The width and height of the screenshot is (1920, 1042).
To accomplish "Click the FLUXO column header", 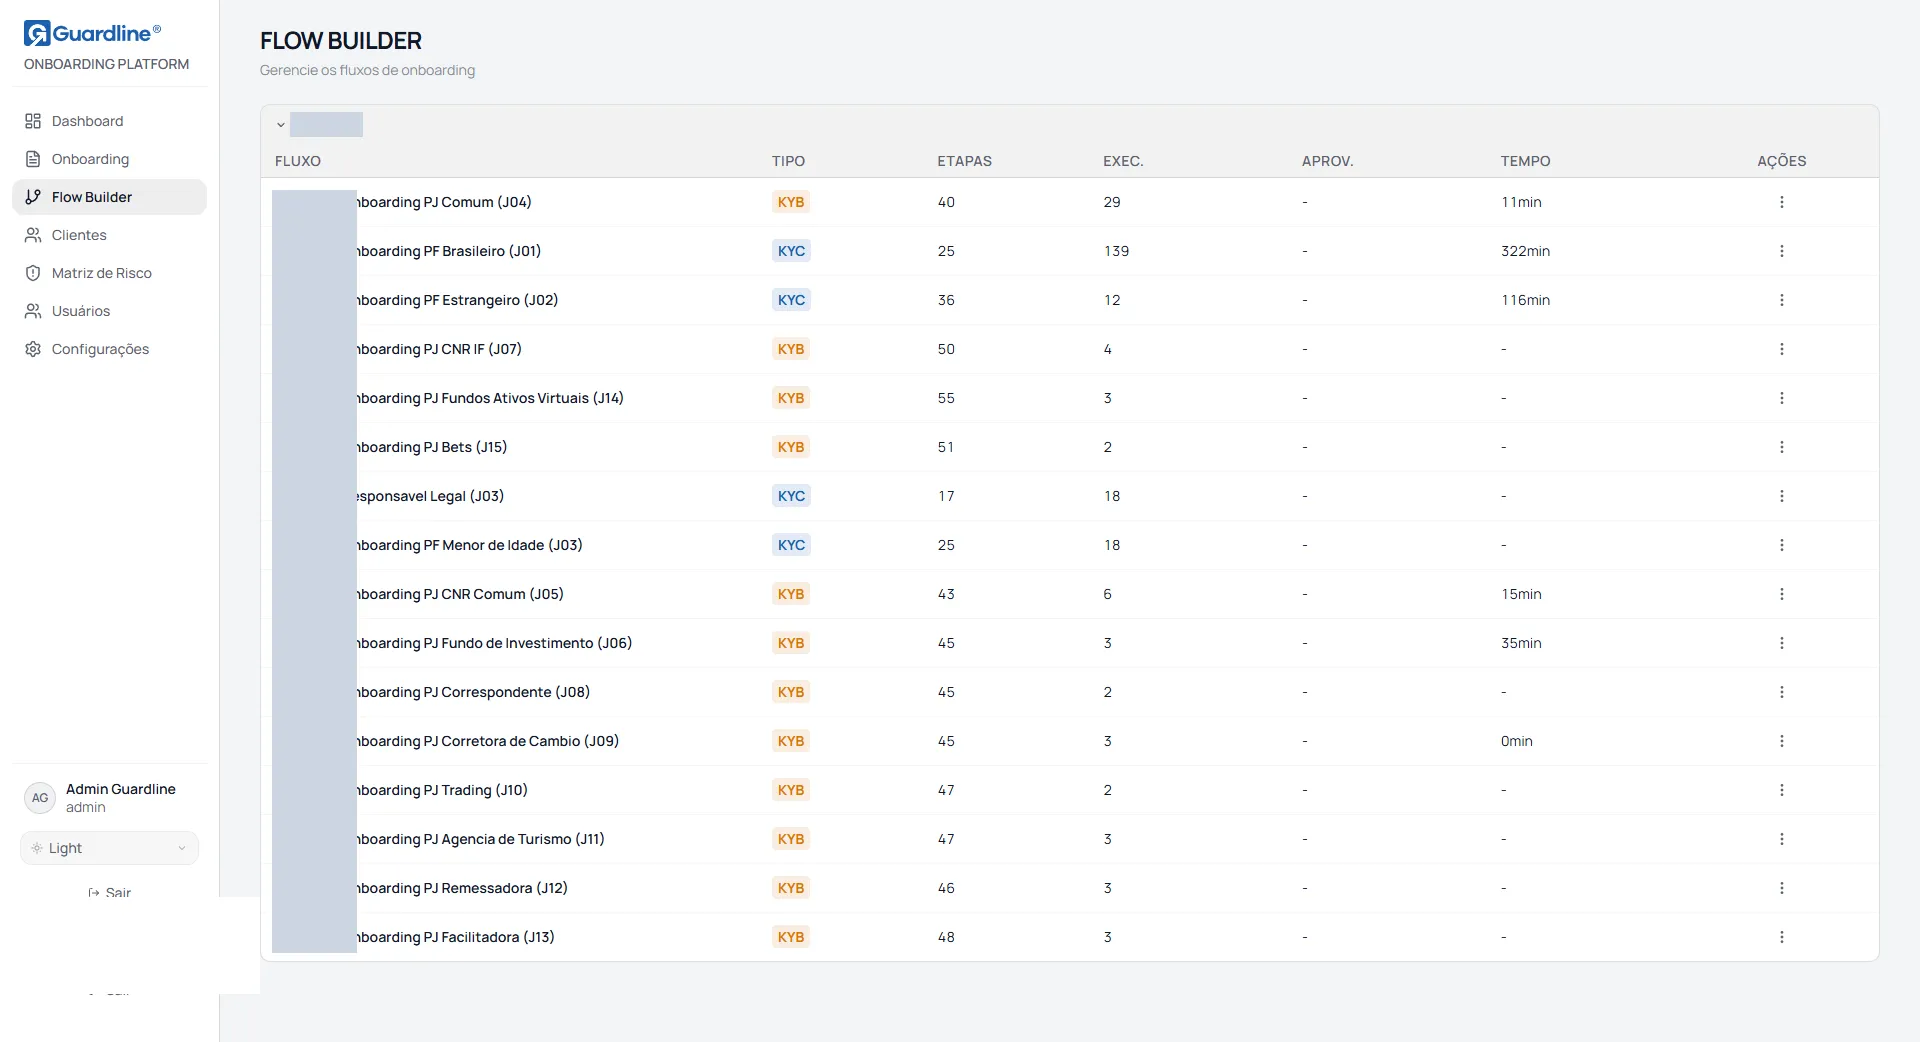I will coord(298,161).
